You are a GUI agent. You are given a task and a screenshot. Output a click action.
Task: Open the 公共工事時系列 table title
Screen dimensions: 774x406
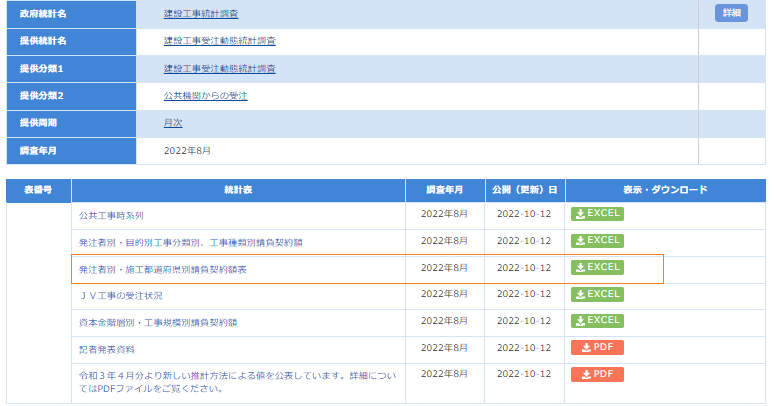[111, 215]
